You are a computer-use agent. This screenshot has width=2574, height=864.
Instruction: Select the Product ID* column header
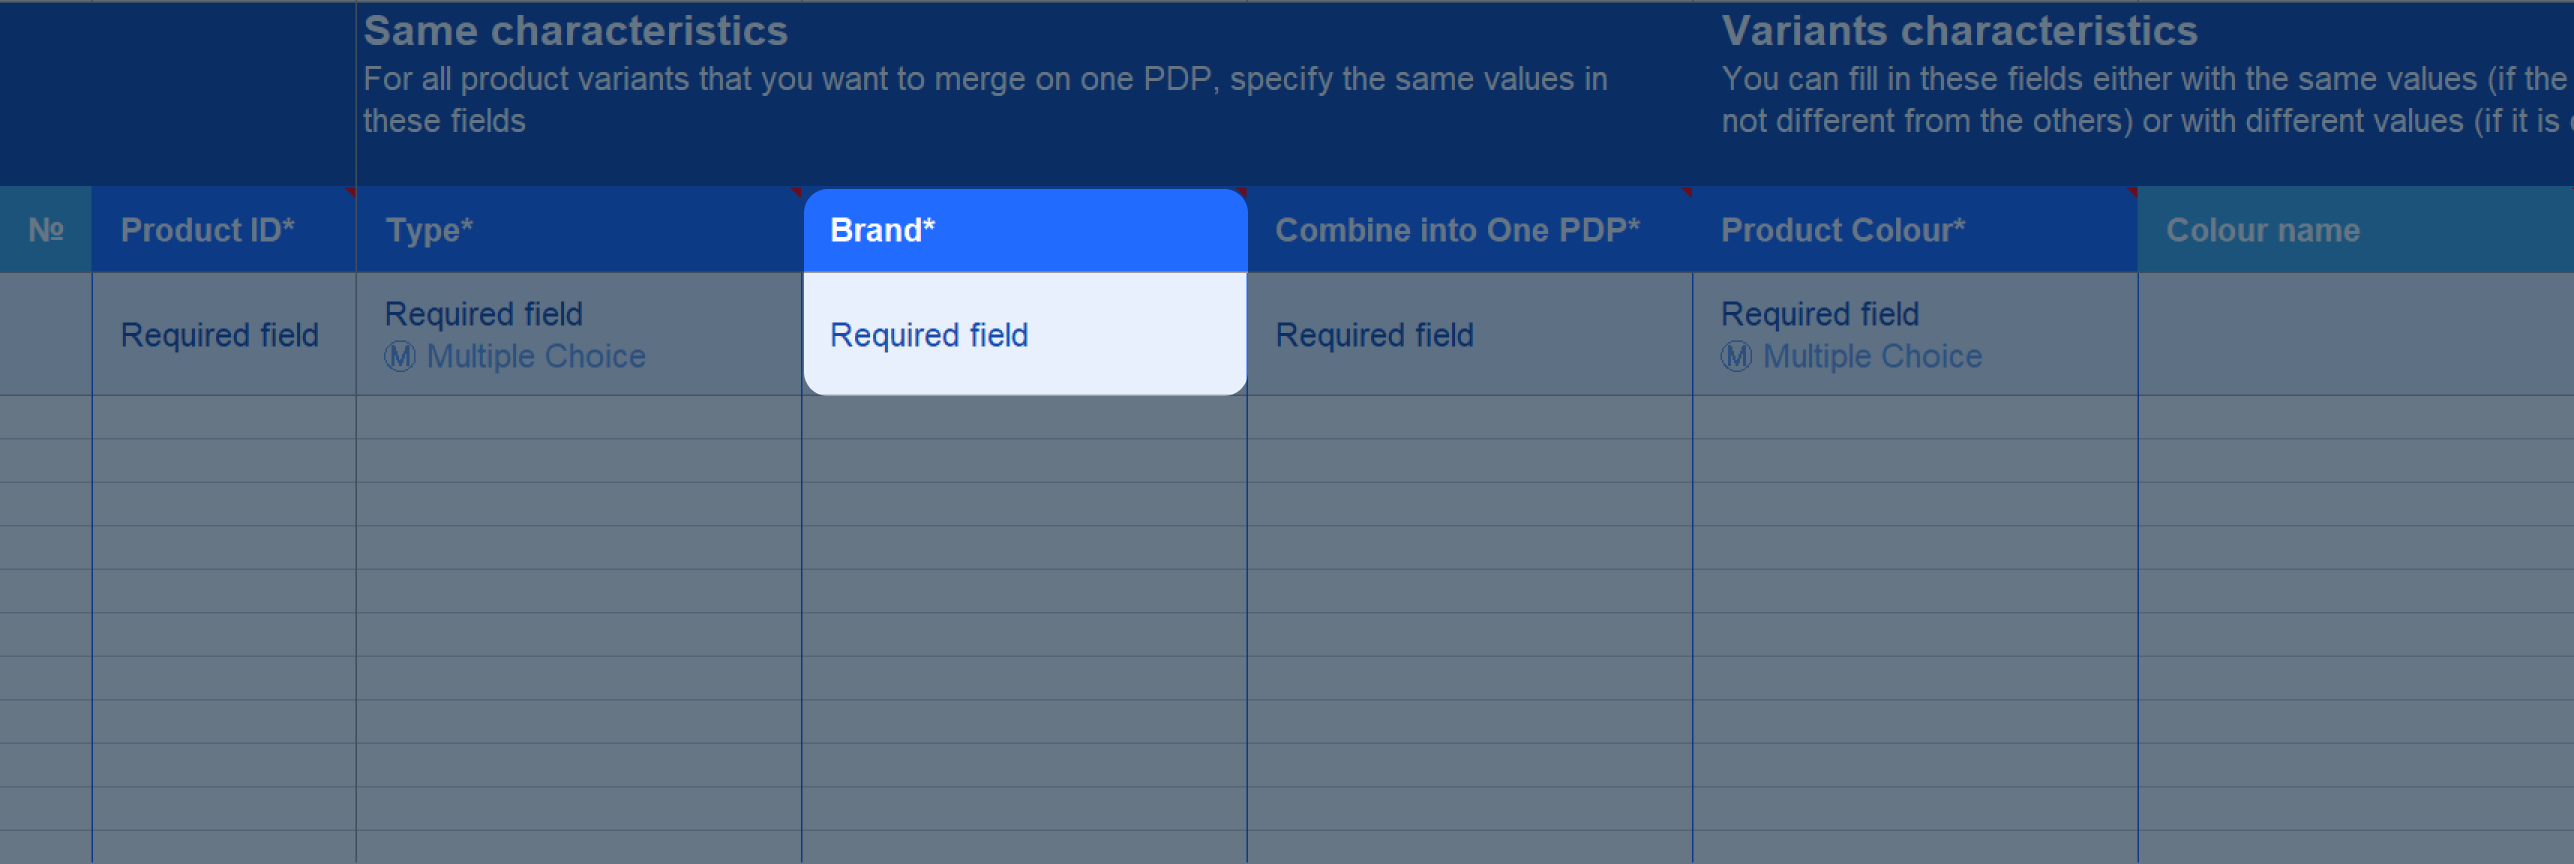point(224,230)
